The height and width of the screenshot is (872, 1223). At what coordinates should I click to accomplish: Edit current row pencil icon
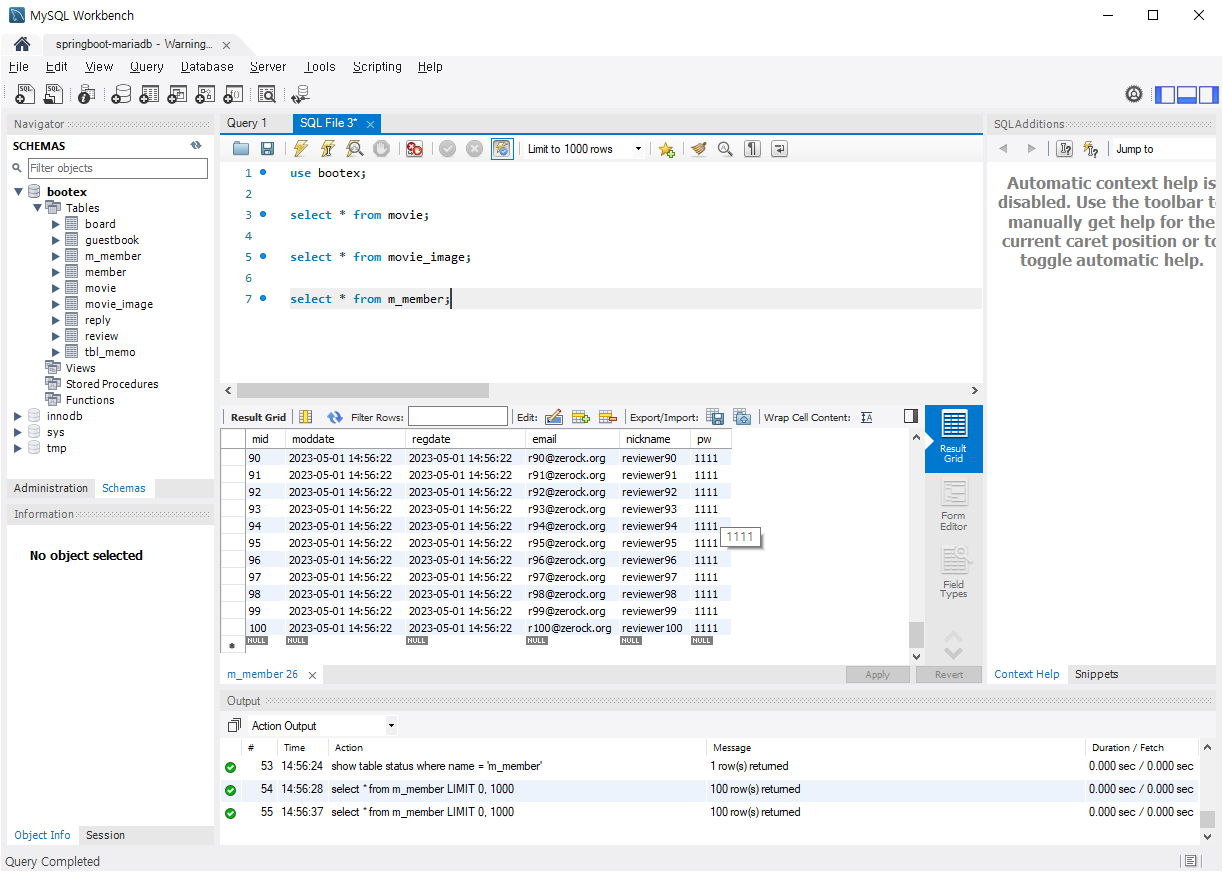click(x=553, y=417)
